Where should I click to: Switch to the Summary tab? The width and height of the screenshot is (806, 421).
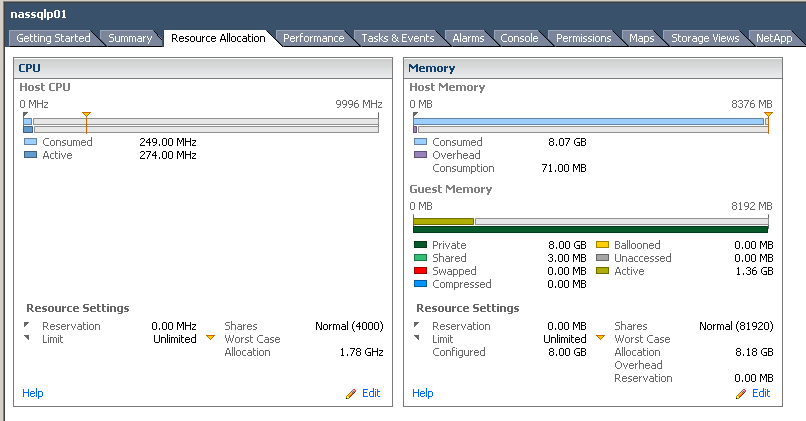pyautogui.click(x=130, y=38)
